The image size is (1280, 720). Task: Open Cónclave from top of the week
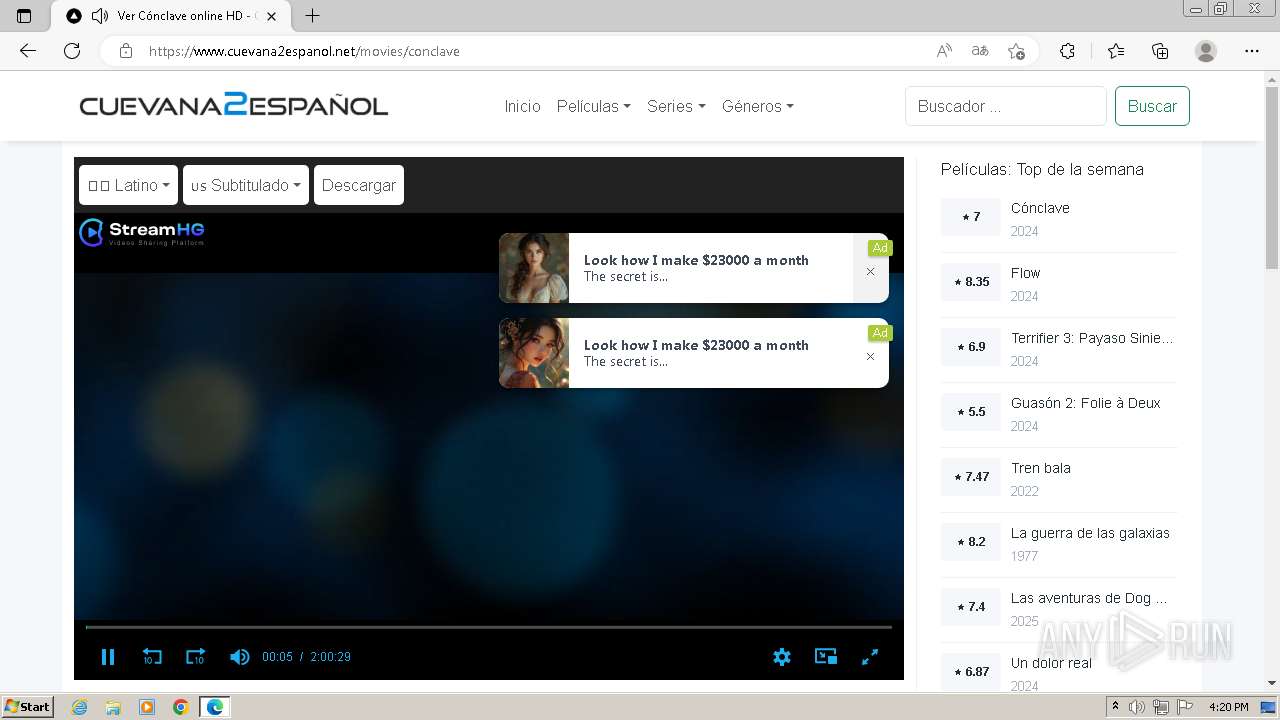point(1040,208)
